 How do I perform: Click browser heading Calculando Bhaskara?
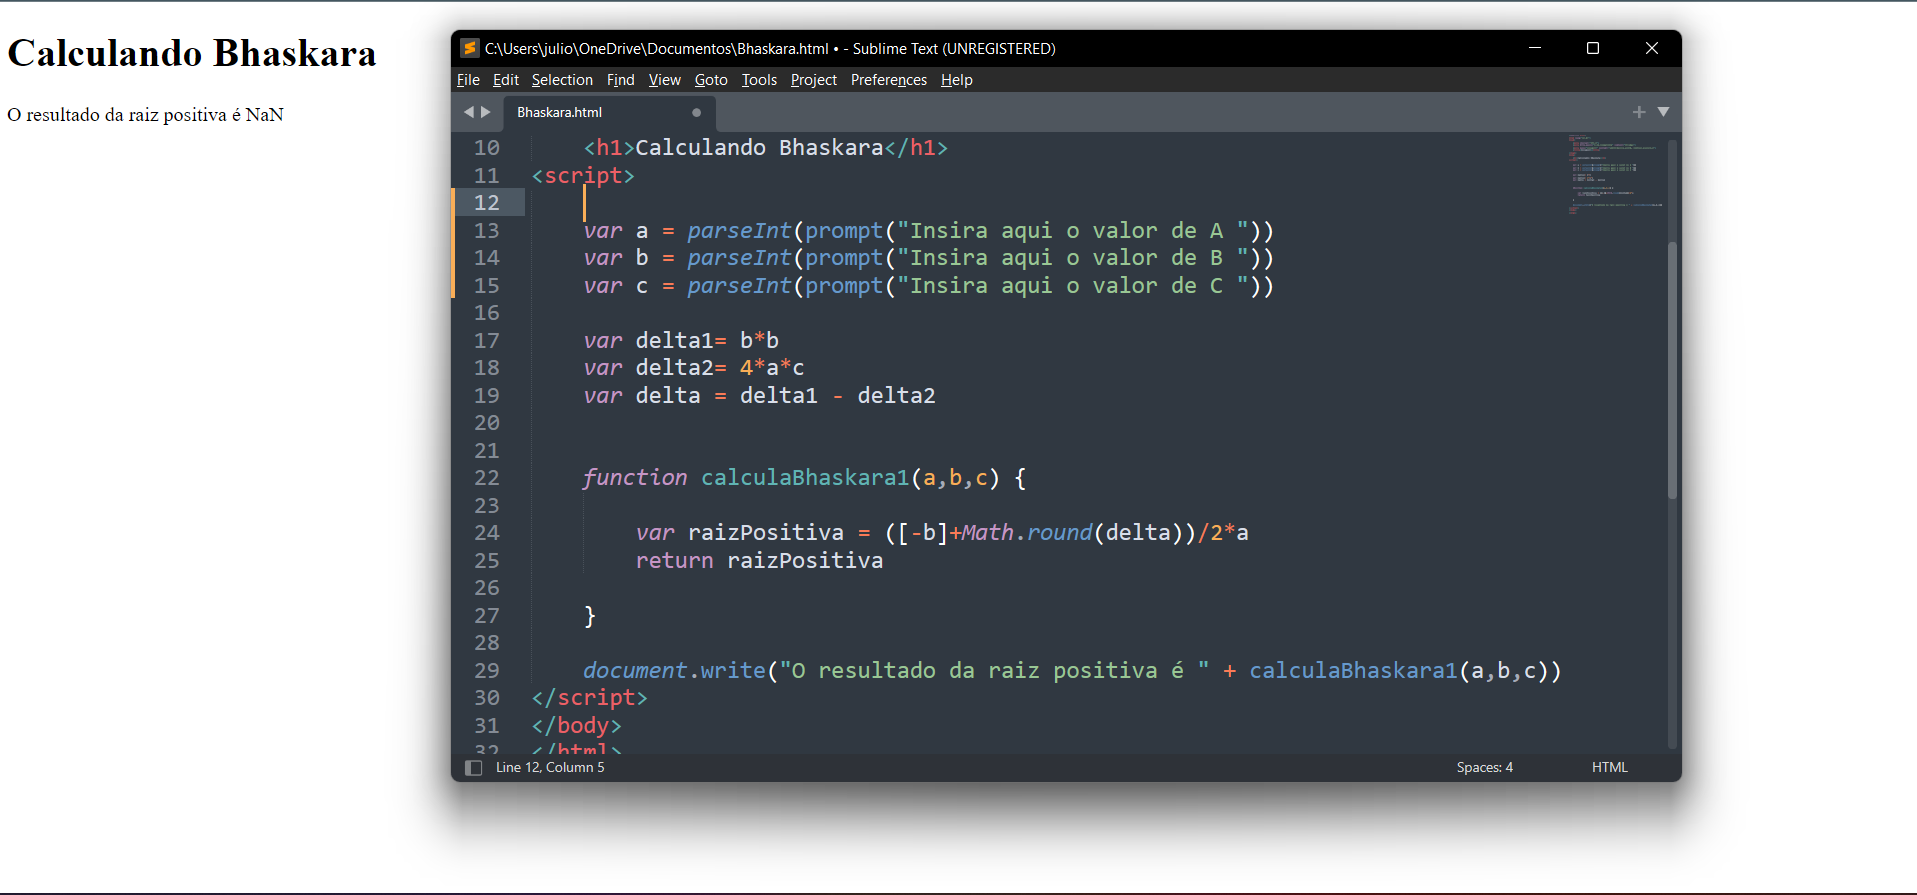click(x=192, y=53)
